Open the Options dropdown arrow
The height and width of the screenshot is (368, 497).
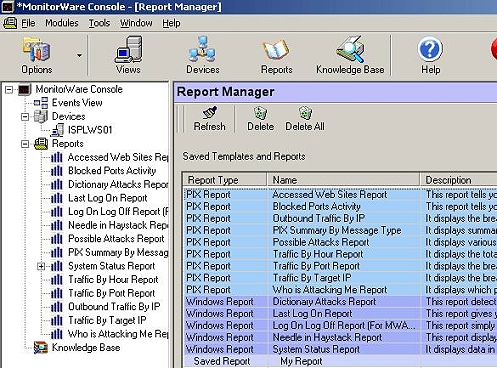click(x=79, y=55)
